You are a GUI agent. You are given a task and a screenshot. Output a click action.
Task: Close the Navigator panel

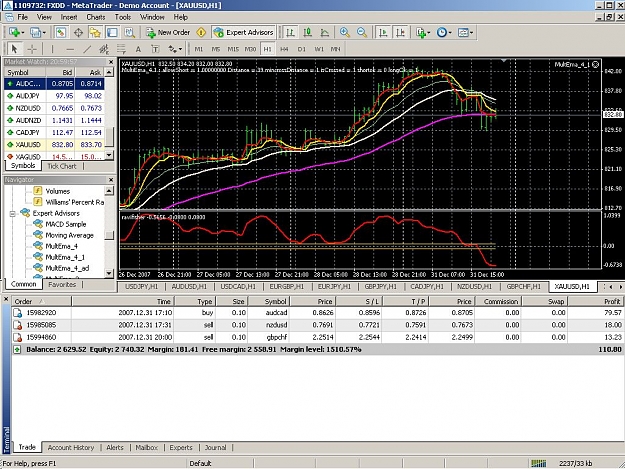point(111,180)
